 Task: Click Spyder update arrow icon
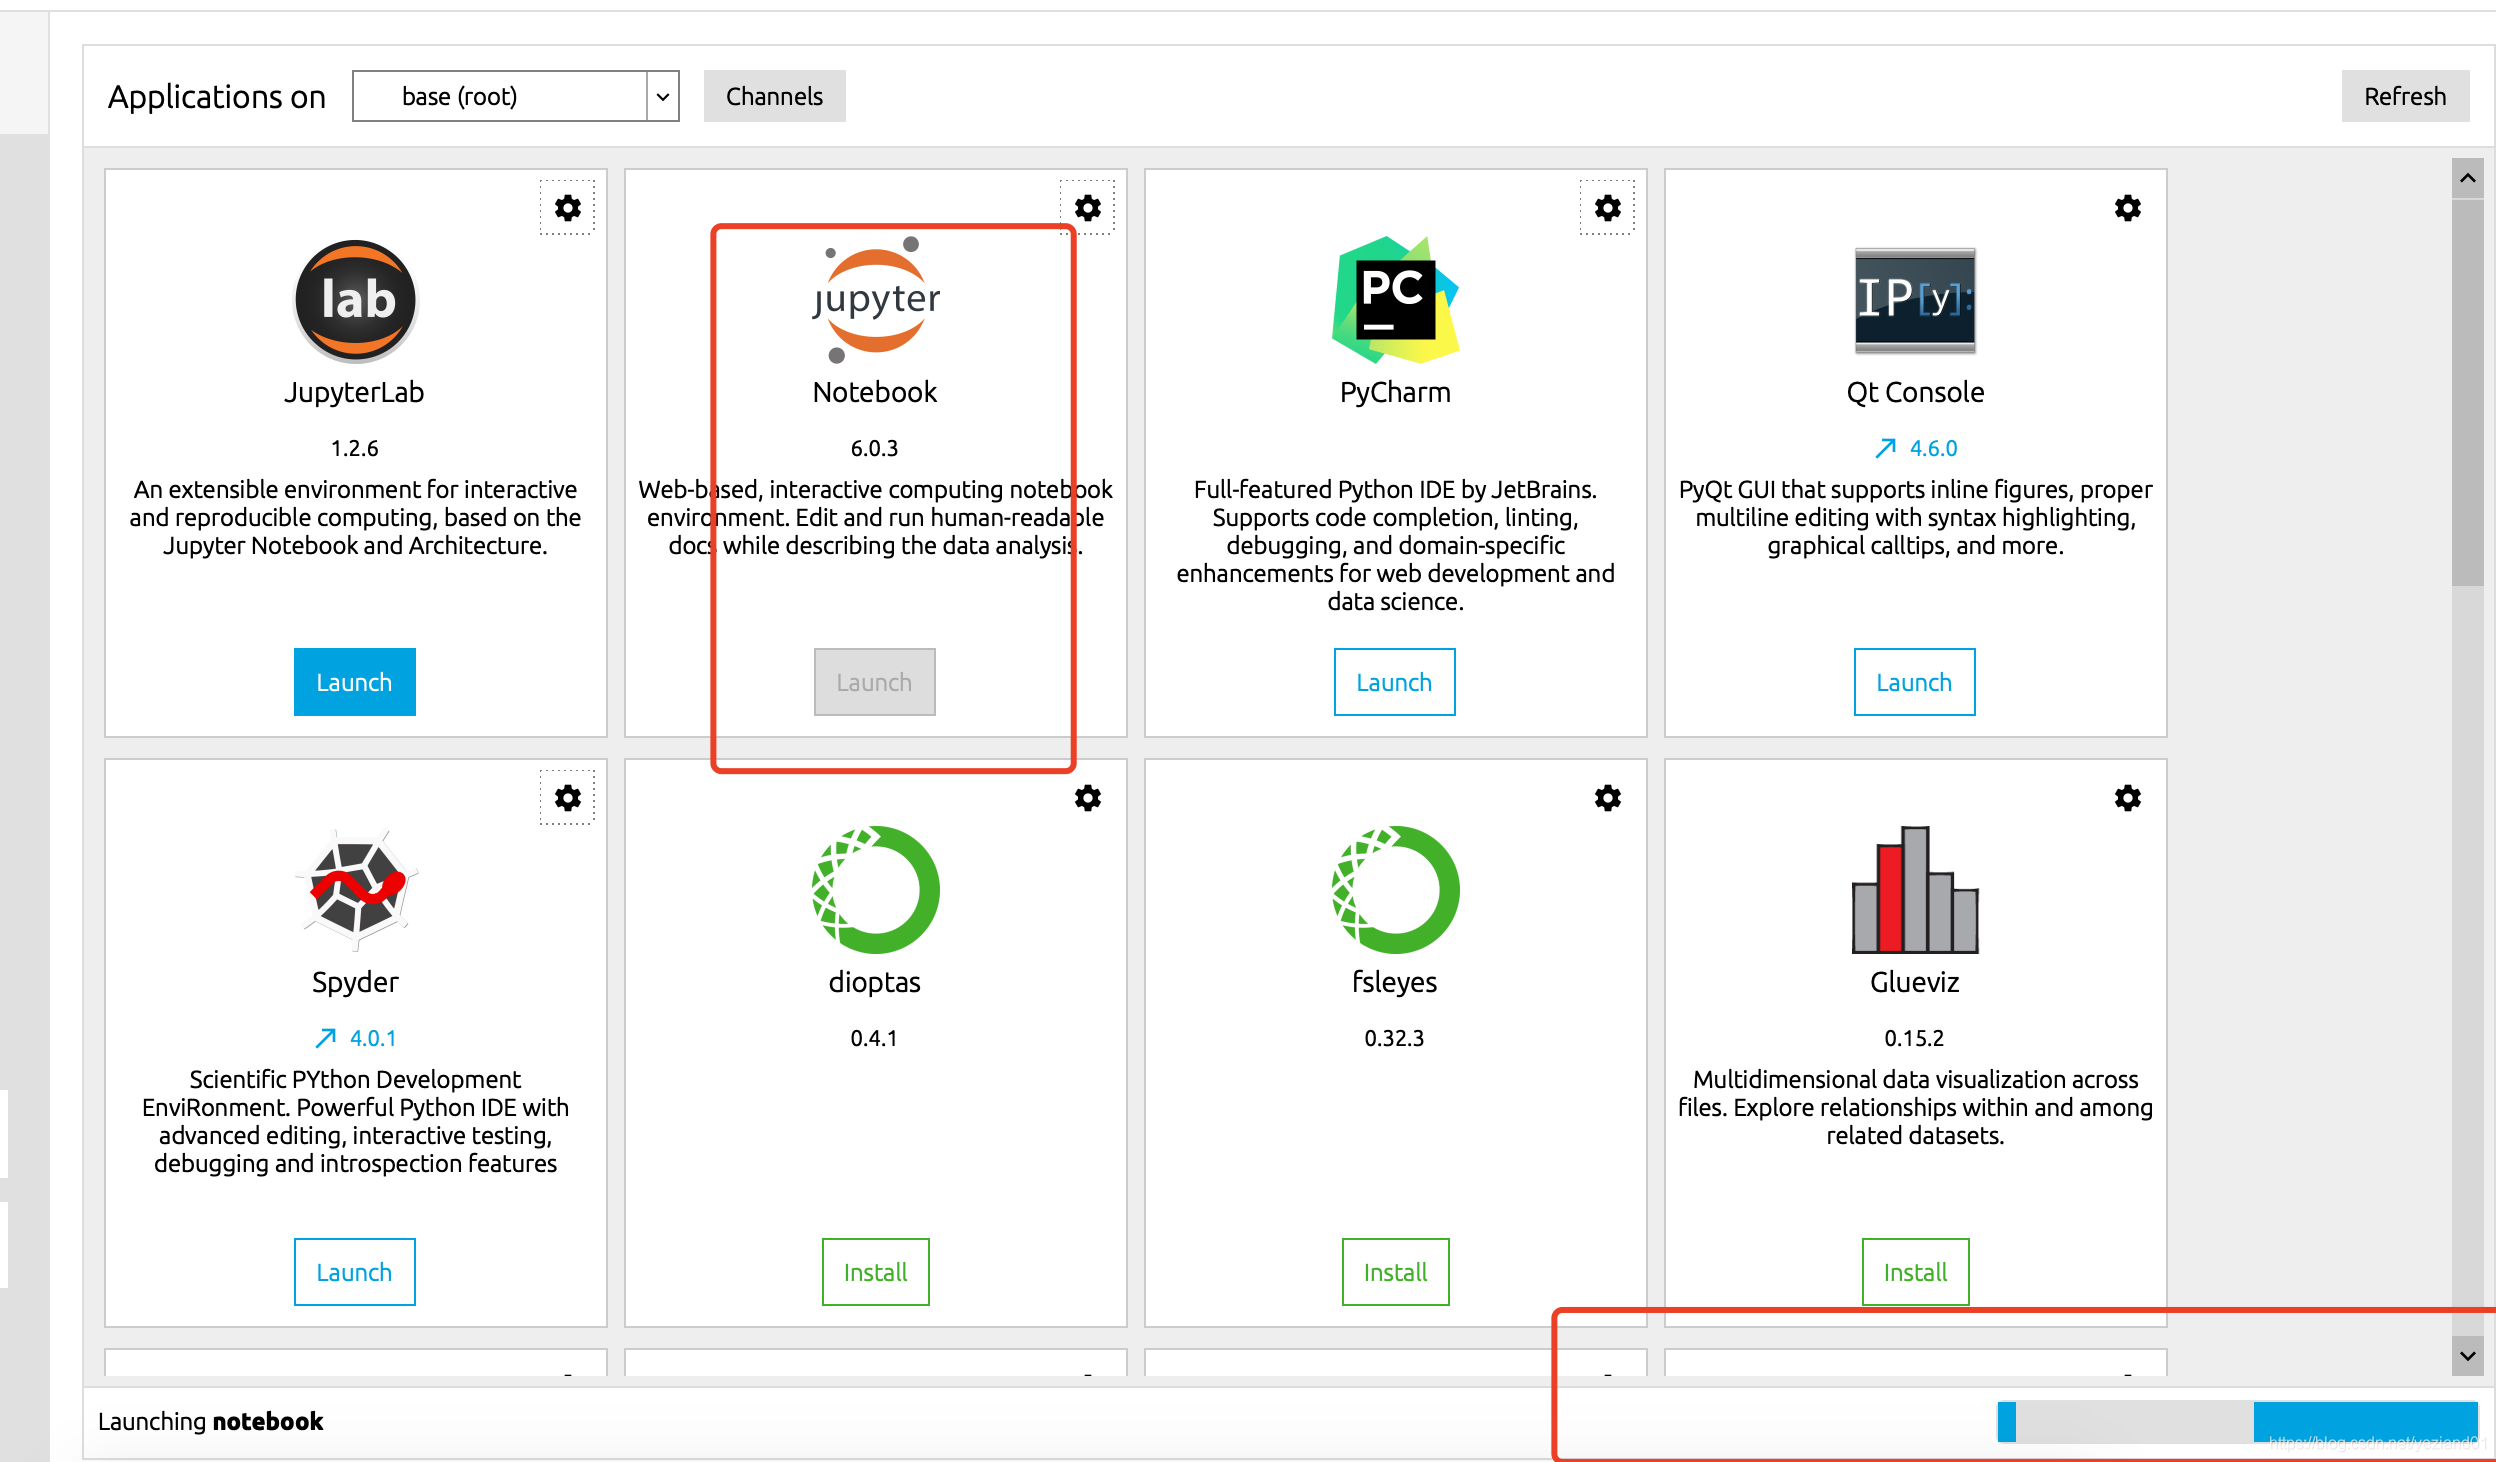(325, 1038)
